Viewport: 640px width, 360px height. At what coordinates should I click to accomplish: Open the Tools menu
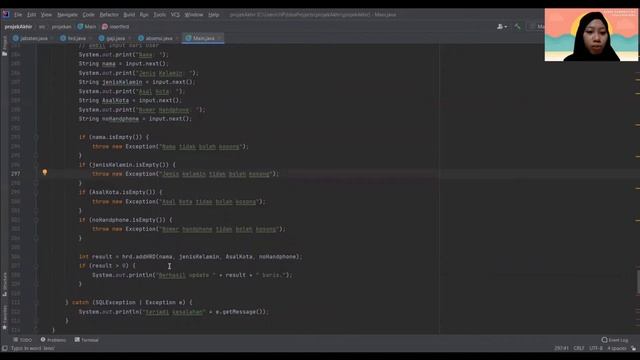(160, 15)
